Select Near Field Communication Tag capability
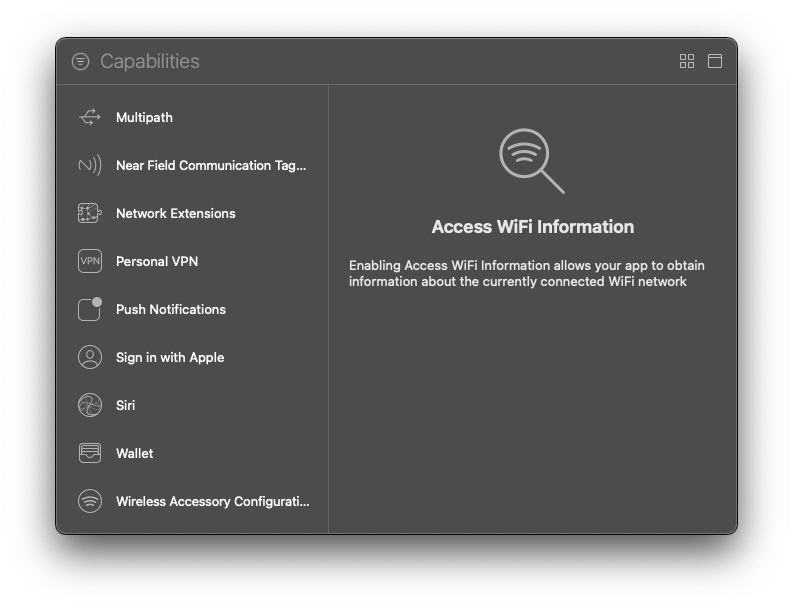 tap(192, 165)
